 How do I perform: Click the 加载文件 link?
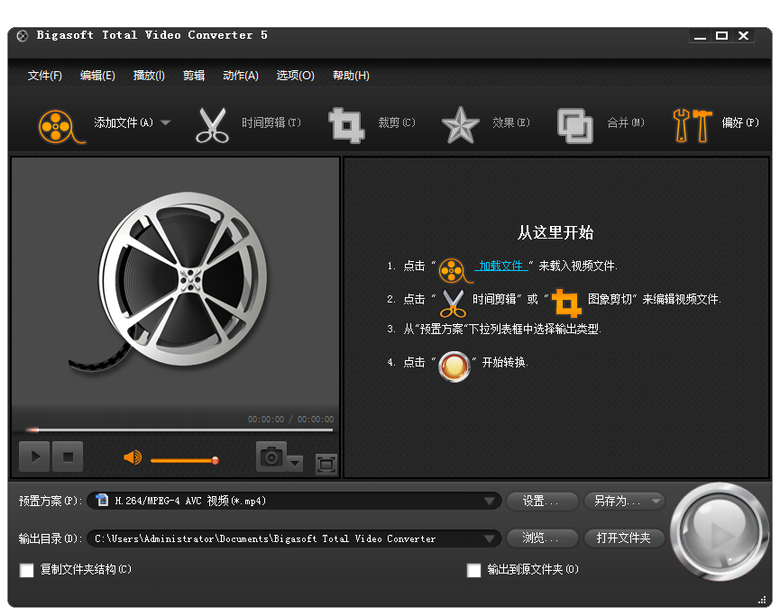point(501,266)
